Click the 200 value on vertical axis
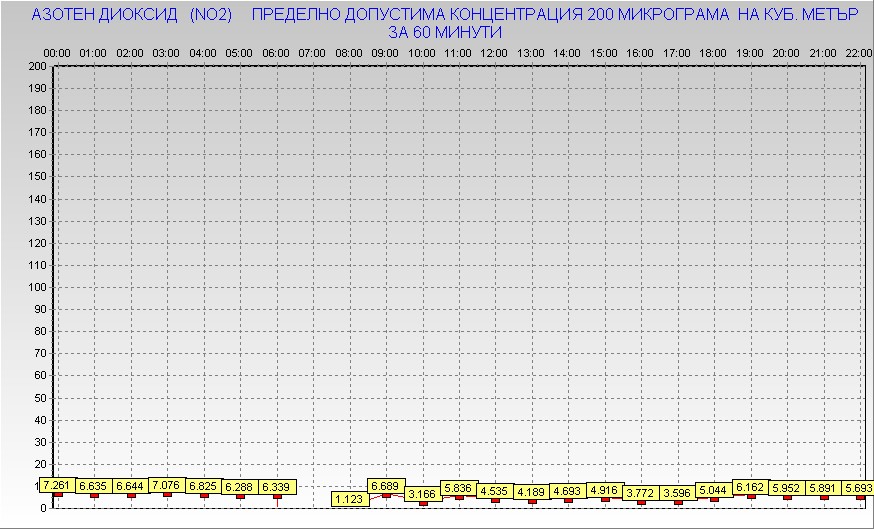The width and height of the screenshot is (874, 529). [37, 66]
